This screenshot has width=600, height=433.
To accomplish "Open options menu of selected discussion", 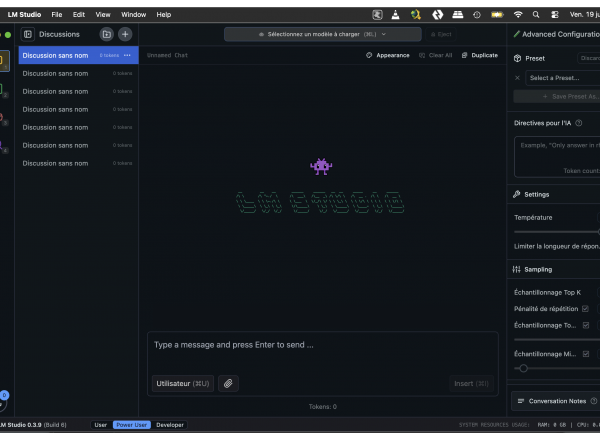I will click(127, 55).
